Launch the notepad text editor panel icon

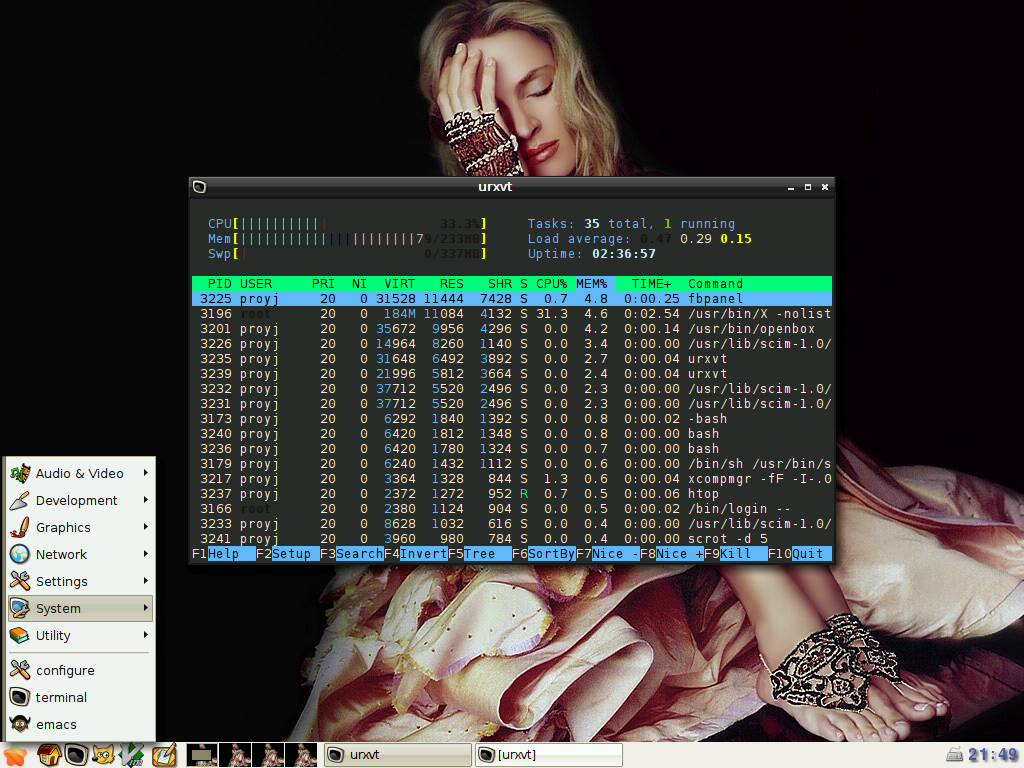pos(164,755)
